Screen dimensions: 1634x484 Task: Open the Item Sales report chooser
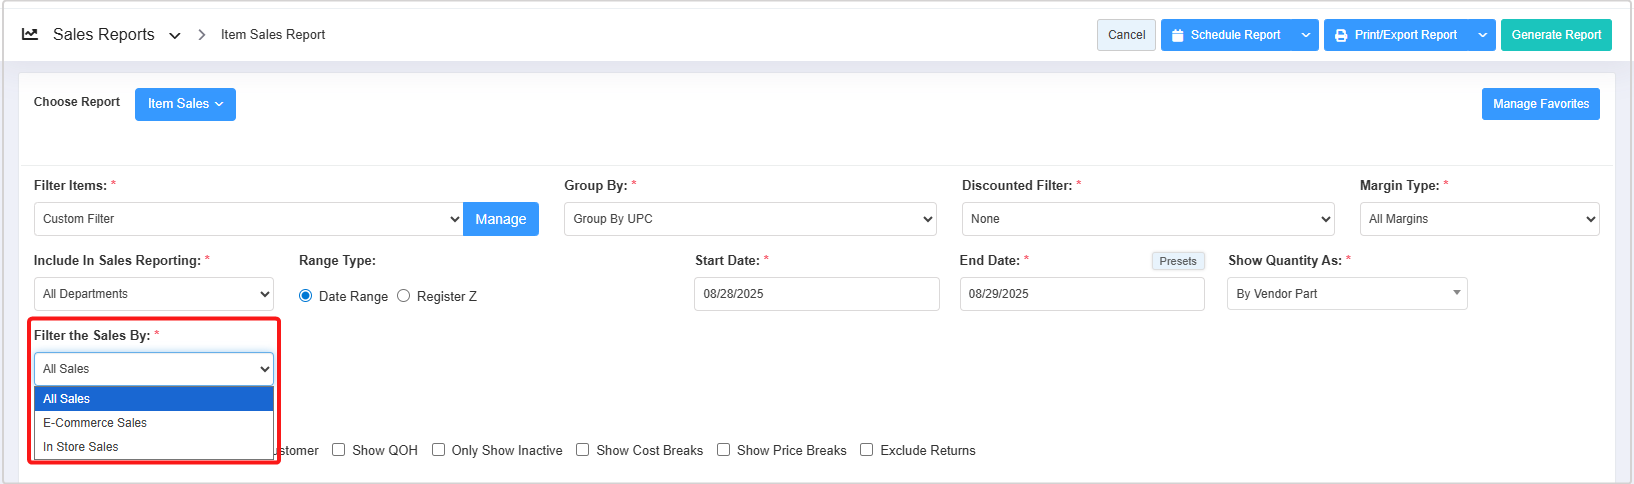click(185, 104)
